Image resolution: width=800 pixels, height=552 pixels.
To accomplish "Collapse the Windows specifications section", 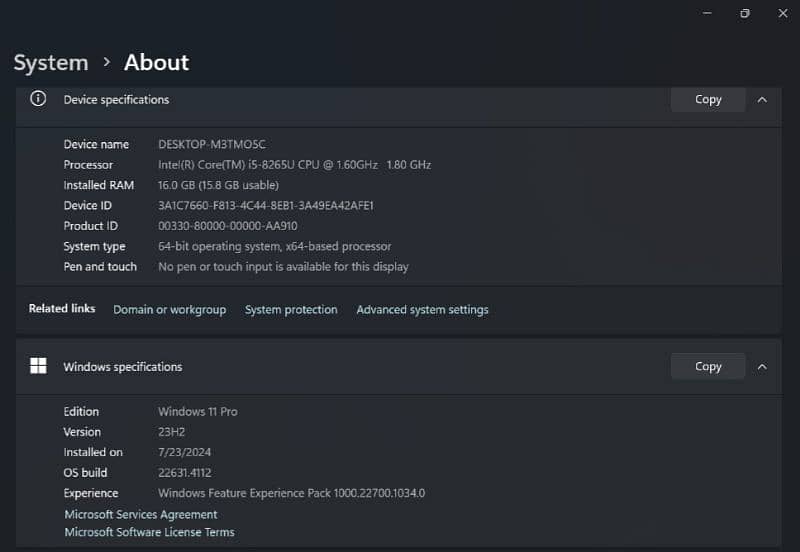I will click(762, 366).
